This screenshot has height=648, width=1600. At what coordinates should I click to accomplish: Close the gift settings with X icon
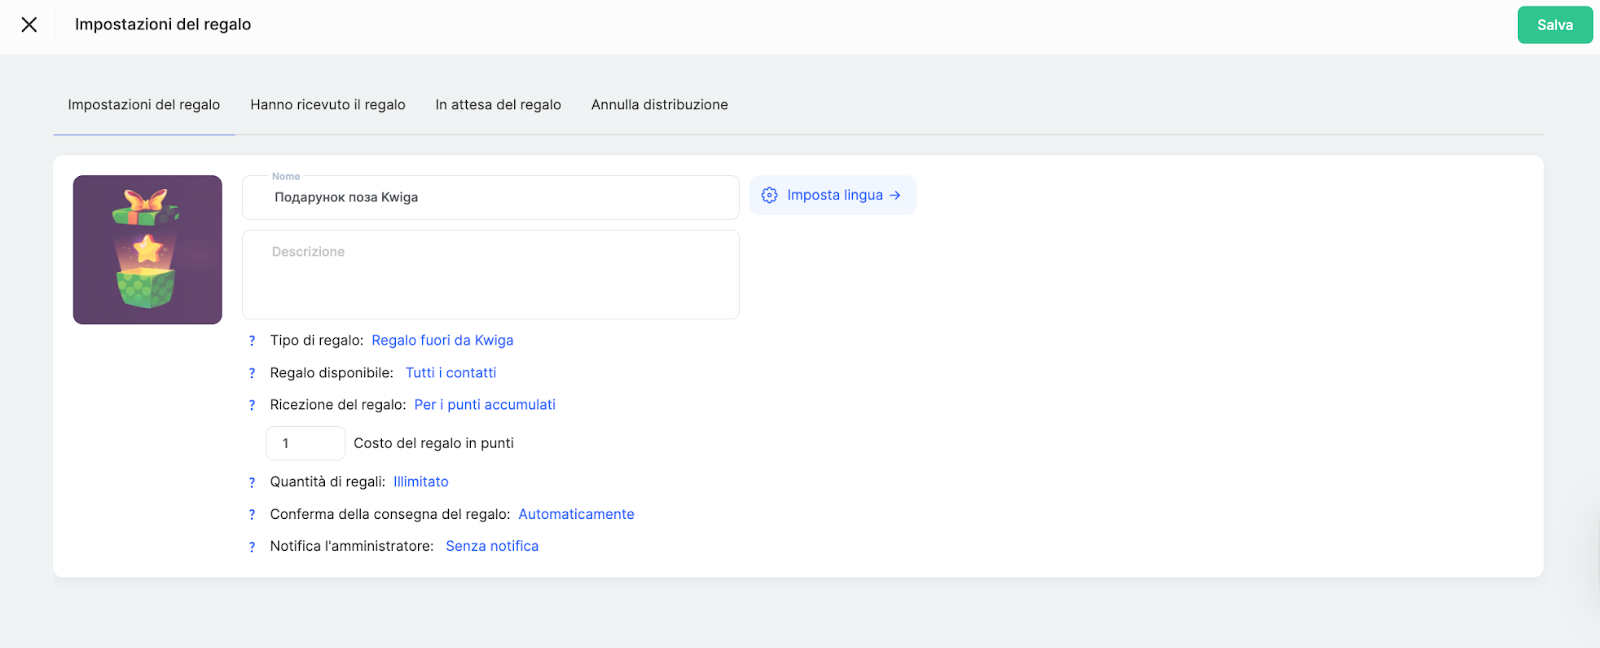click(x=29, y=25)
